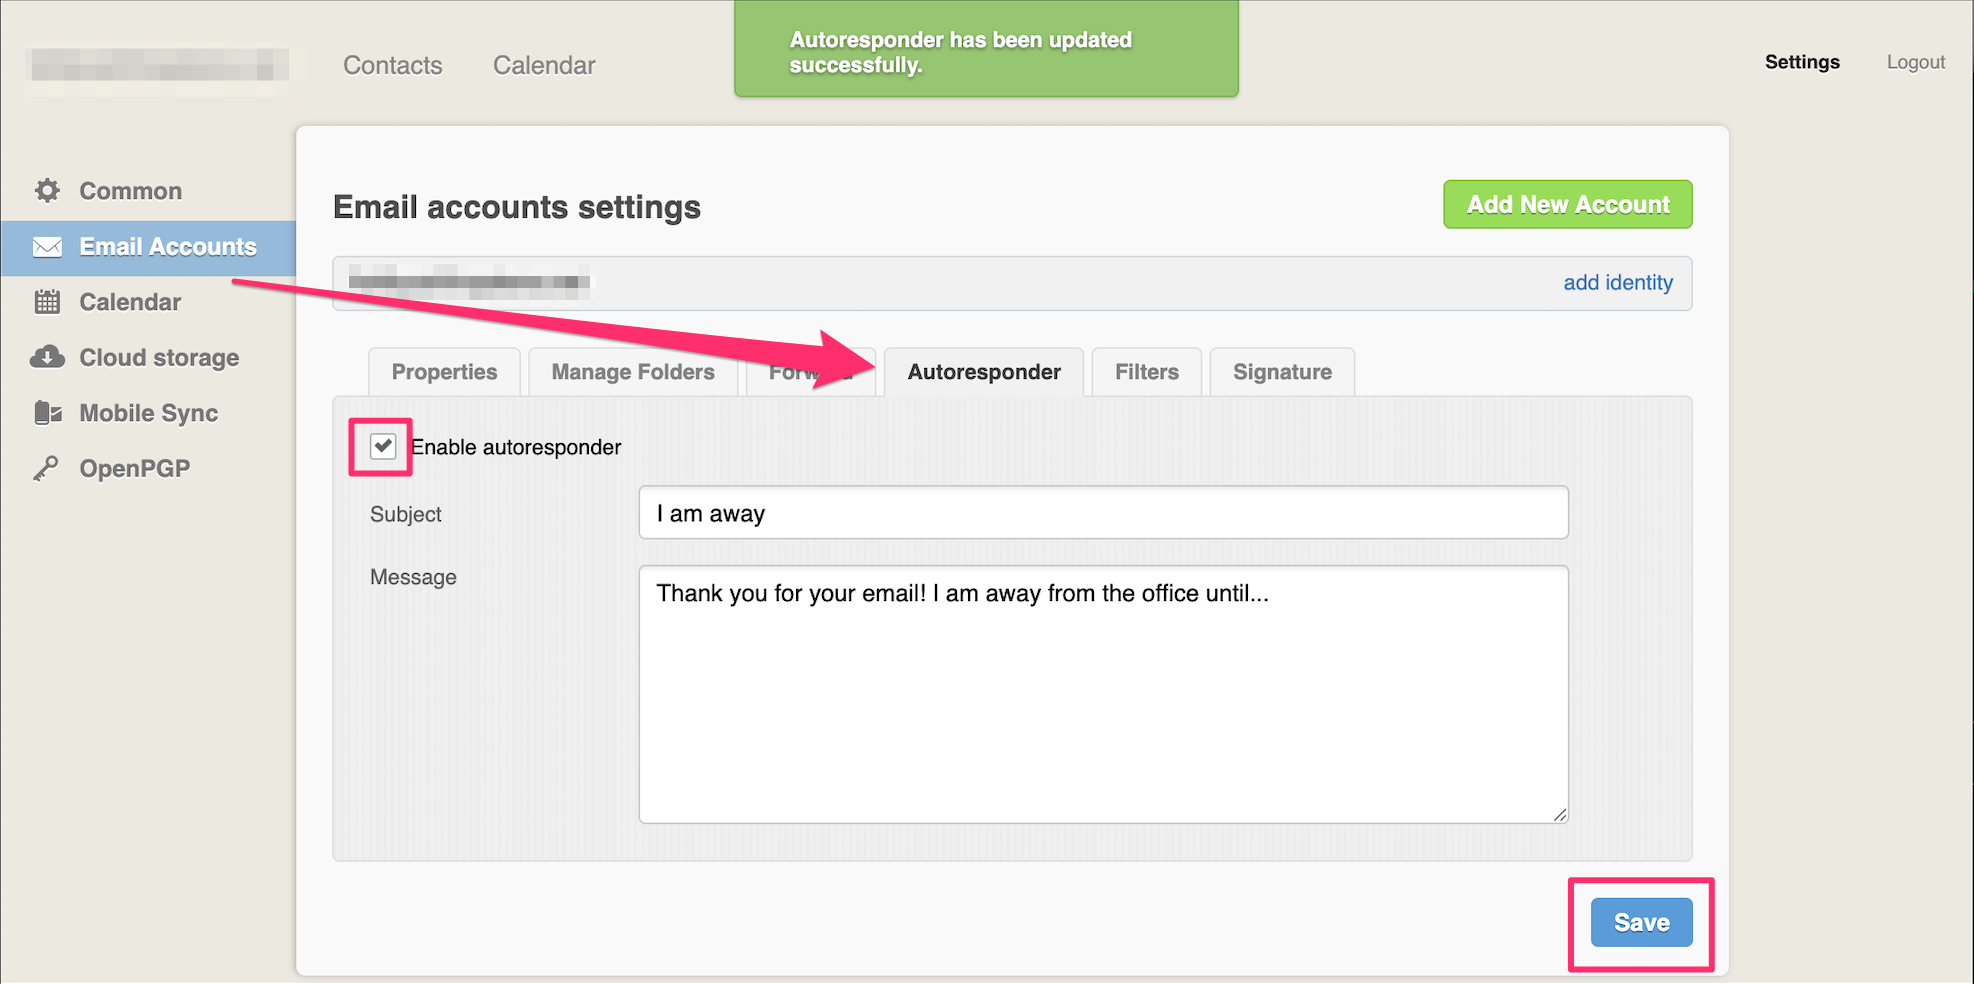This screenshot has width=1974, height=984.
Task: Click inside the Message text area
Action: pos(1103,695)
